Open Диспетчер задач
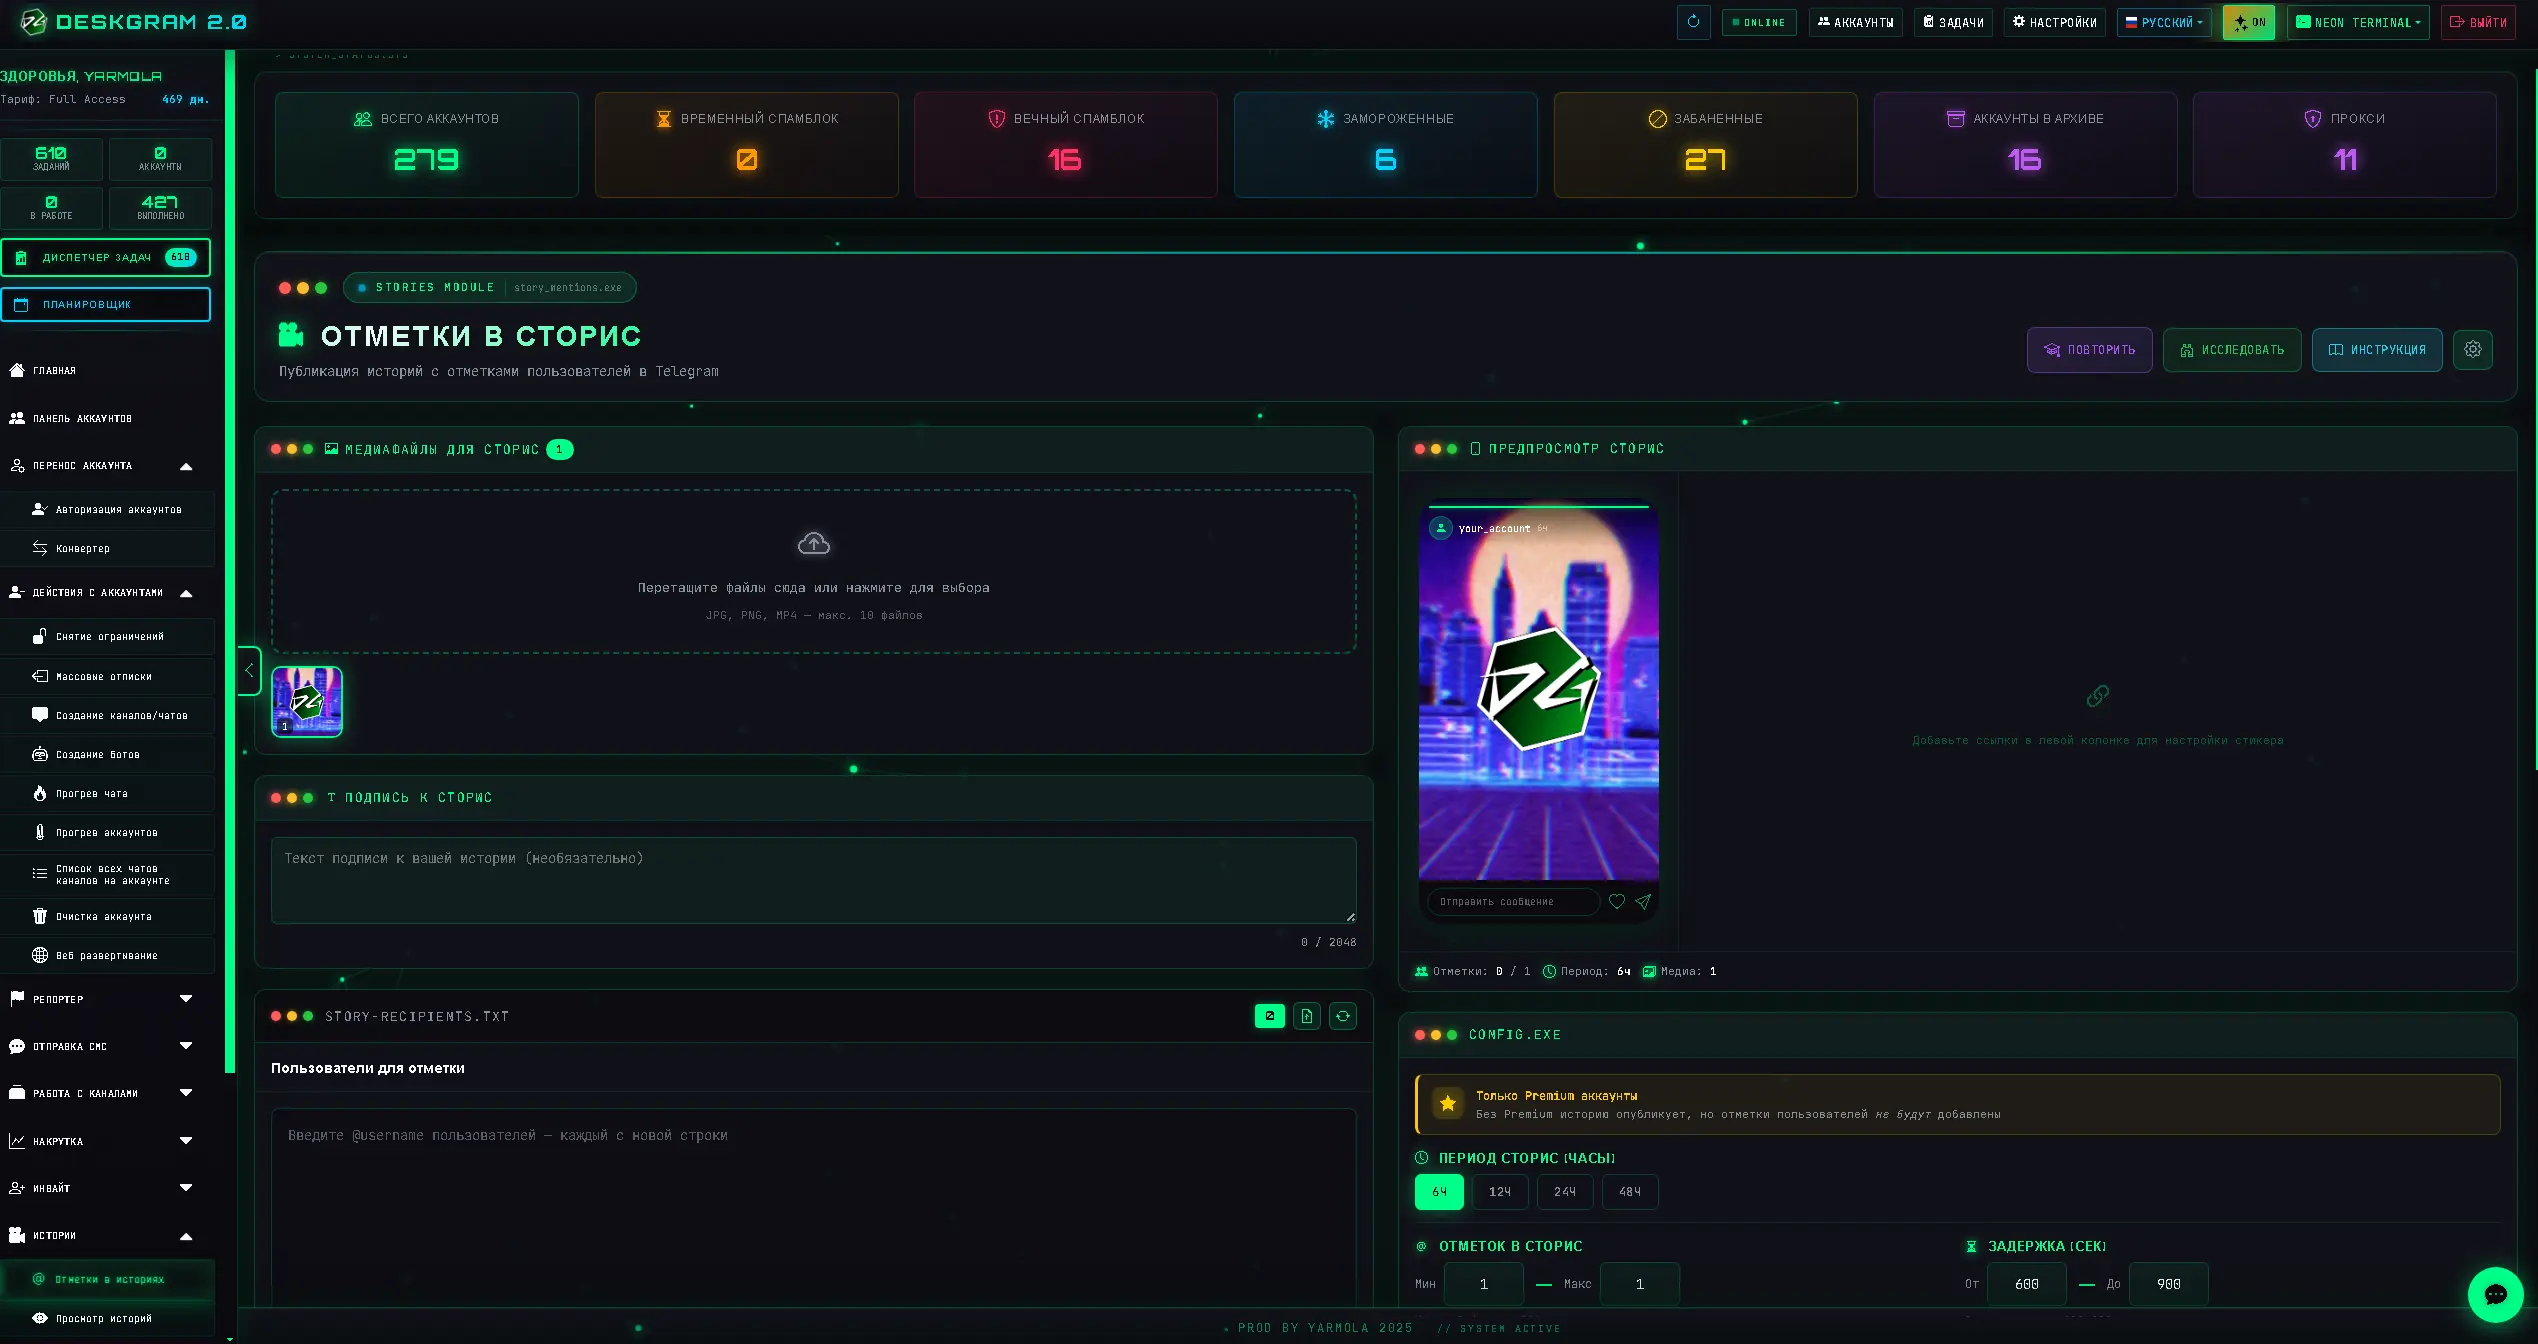The height and width of the screenshot is (1344, 2538). click(106, 258)
